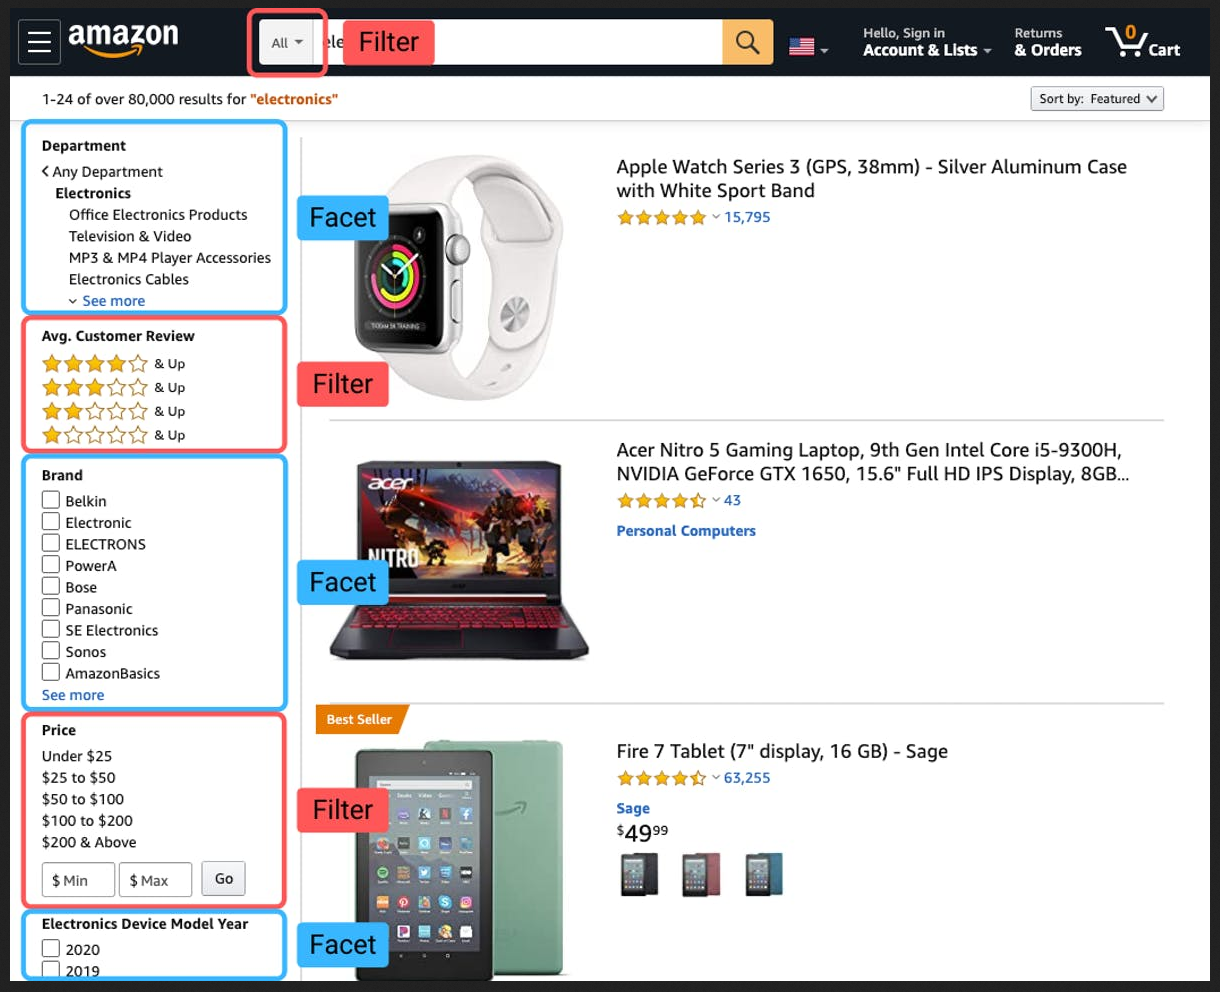The width and height of the screenshot is (1220, 992).
Task: Open the hamburger navigation menu
Action: pyautogui.click(x=39, y=42)
